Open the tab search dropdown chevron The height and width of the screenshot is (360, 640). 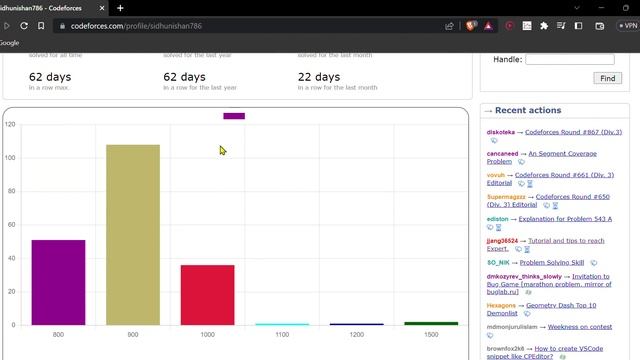click(x=577, y=8)
